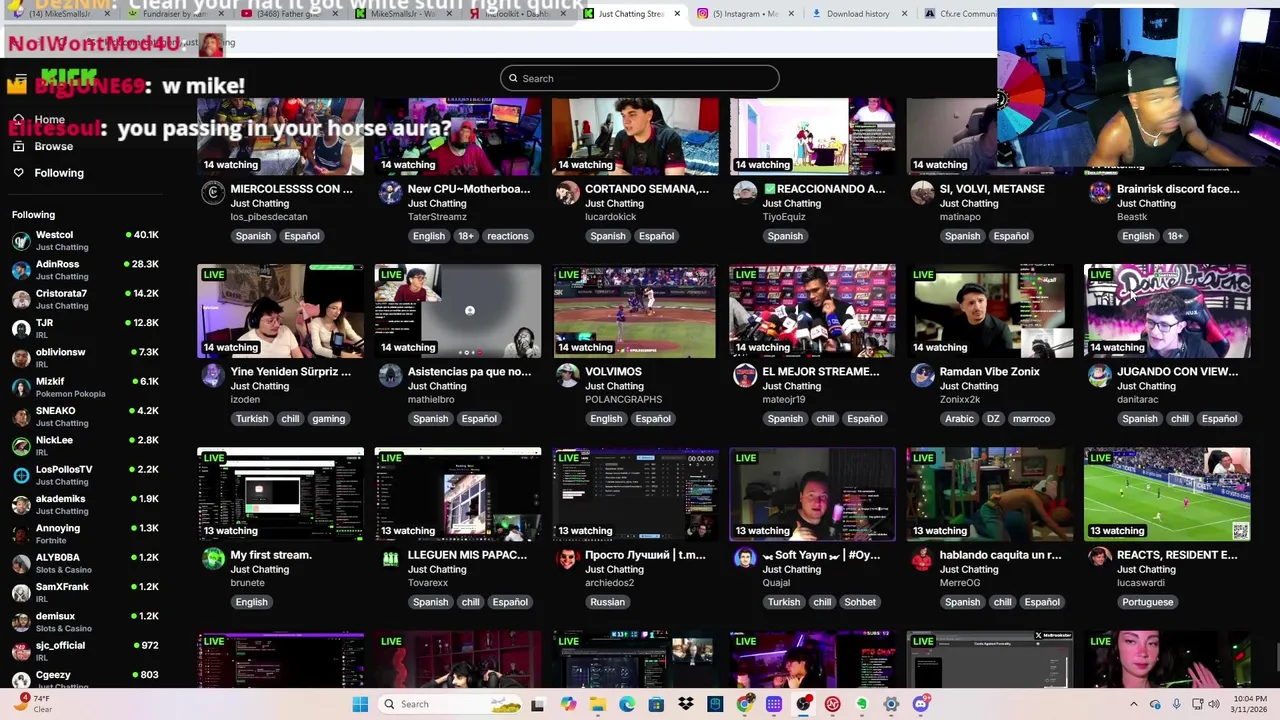Click the Windows taskbar Search box
The image size is (1280, 720).
click(452, 704)
